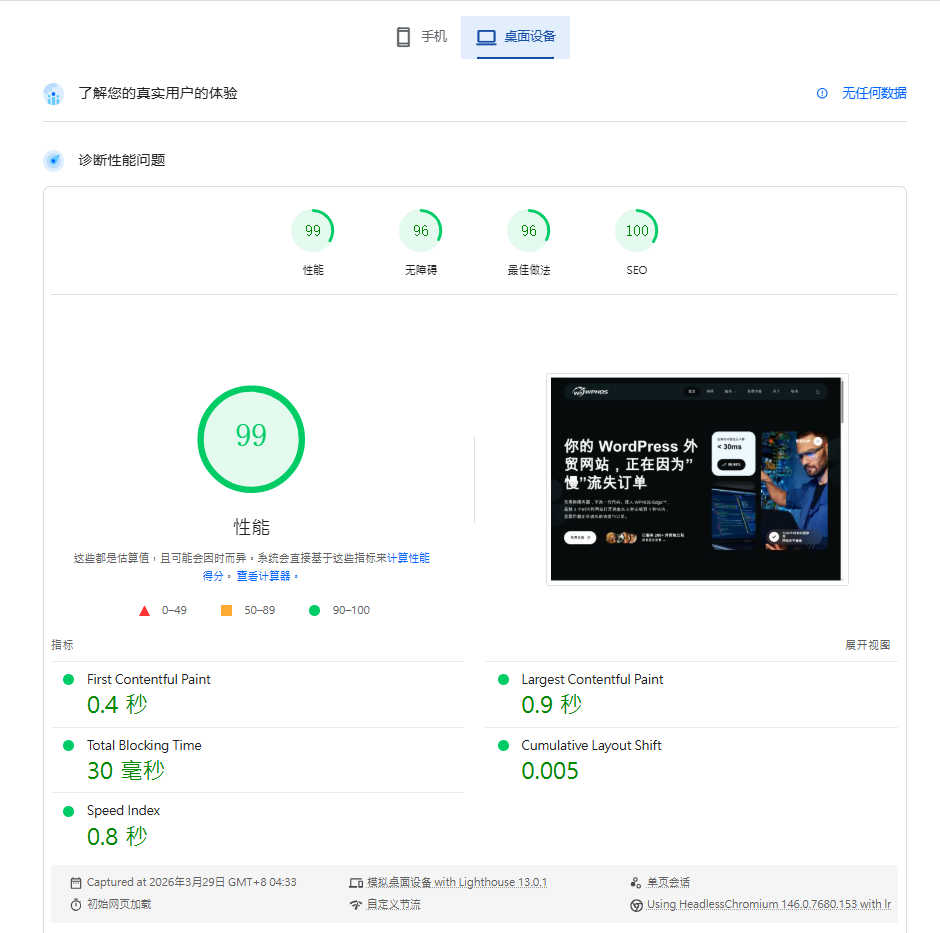This screenshot has height=933, width=940.
Task: Jump to the 无障碍 score gauge of 96
Action: point(420,232)
